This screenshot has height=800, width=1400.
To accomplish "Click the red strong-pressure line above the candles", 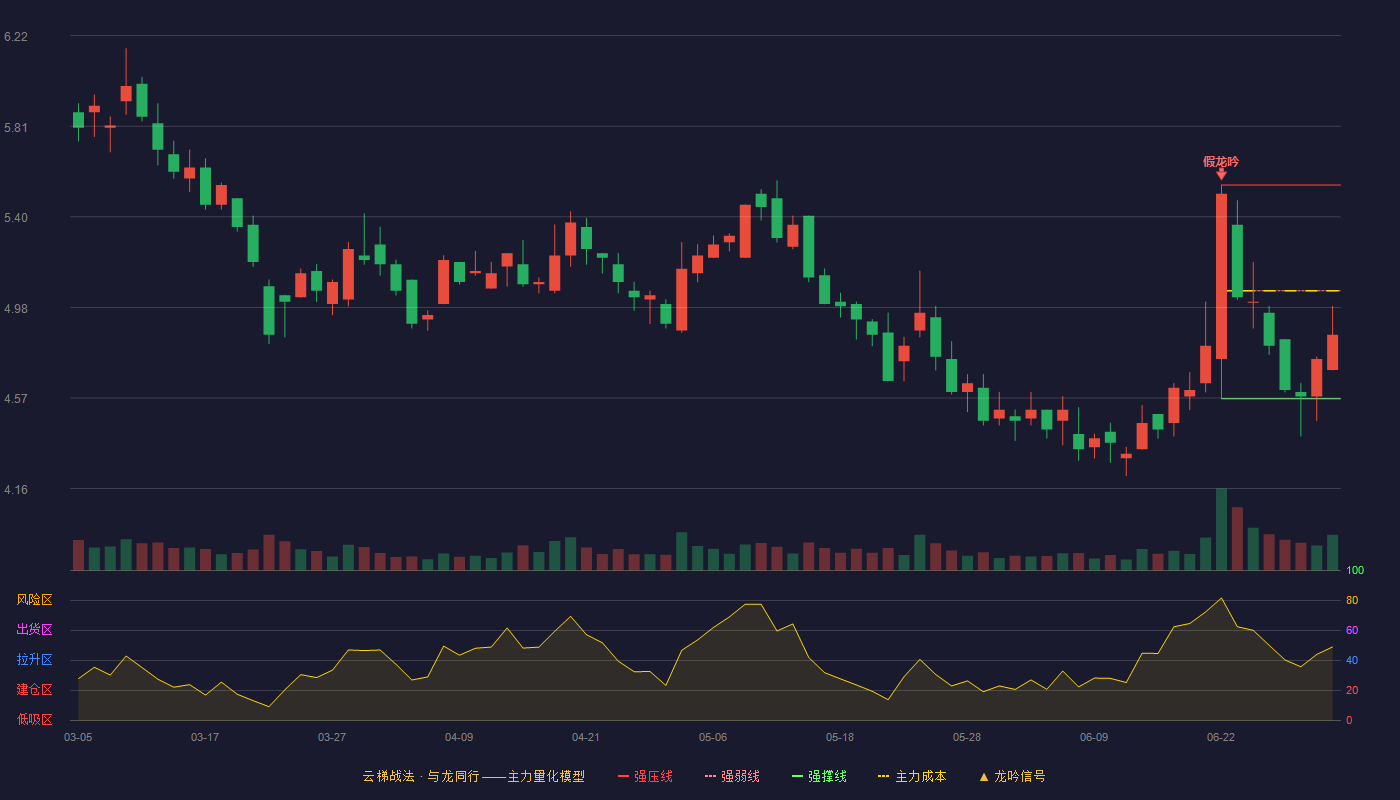I will pos(1281,185).
